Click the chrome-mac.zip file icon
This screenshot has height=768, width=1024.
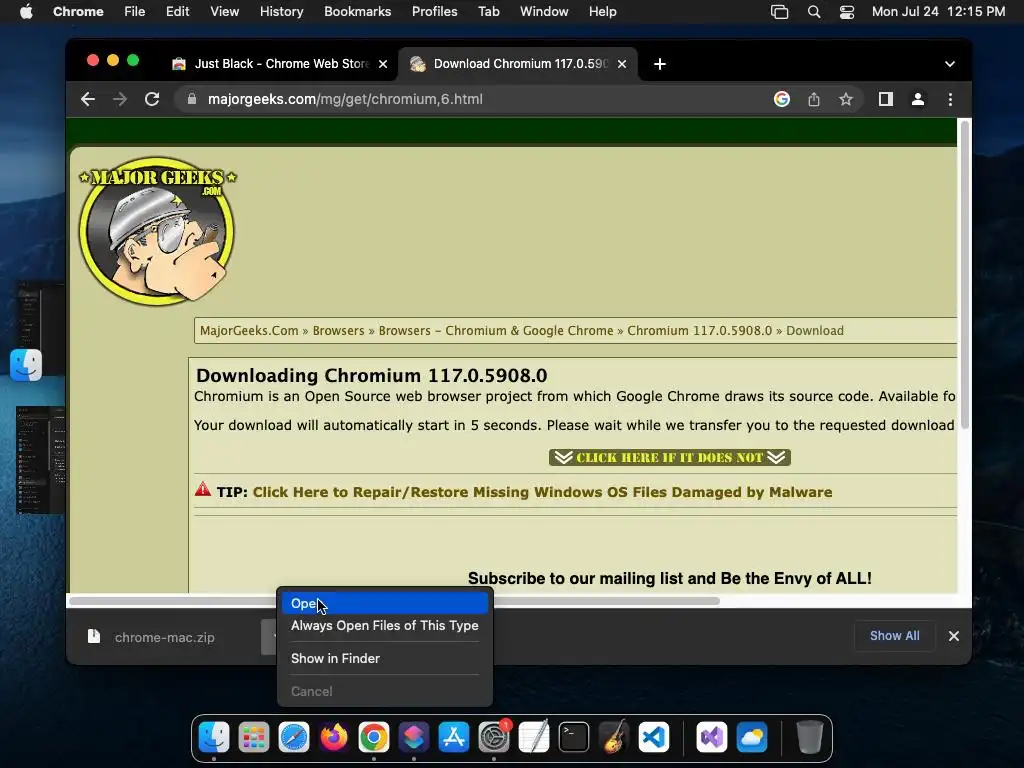pos(94,637)
